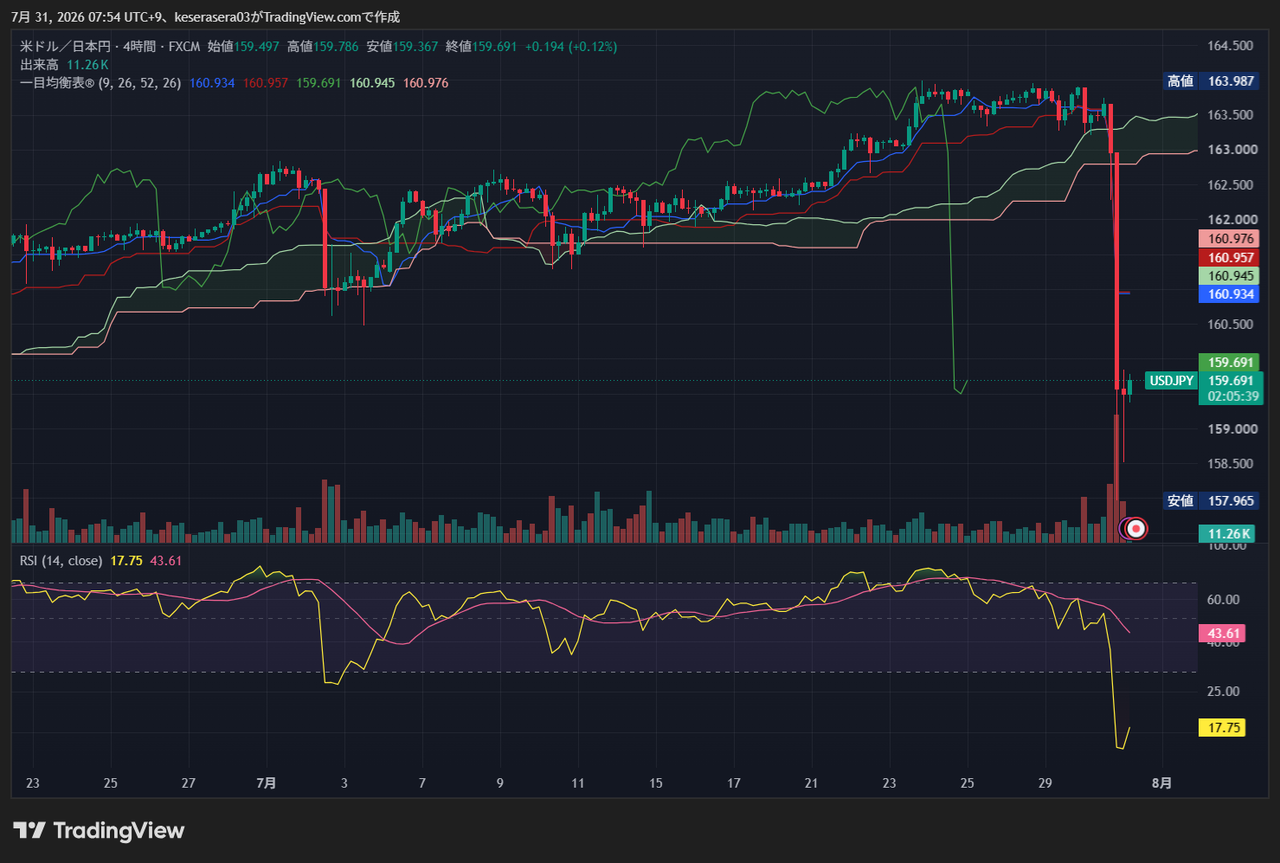Image resolution: width=1280 pixels, height=863 pixels.
Task: Click the current price tag with countdown 02:05:39
Action: tap(1231, 389)
